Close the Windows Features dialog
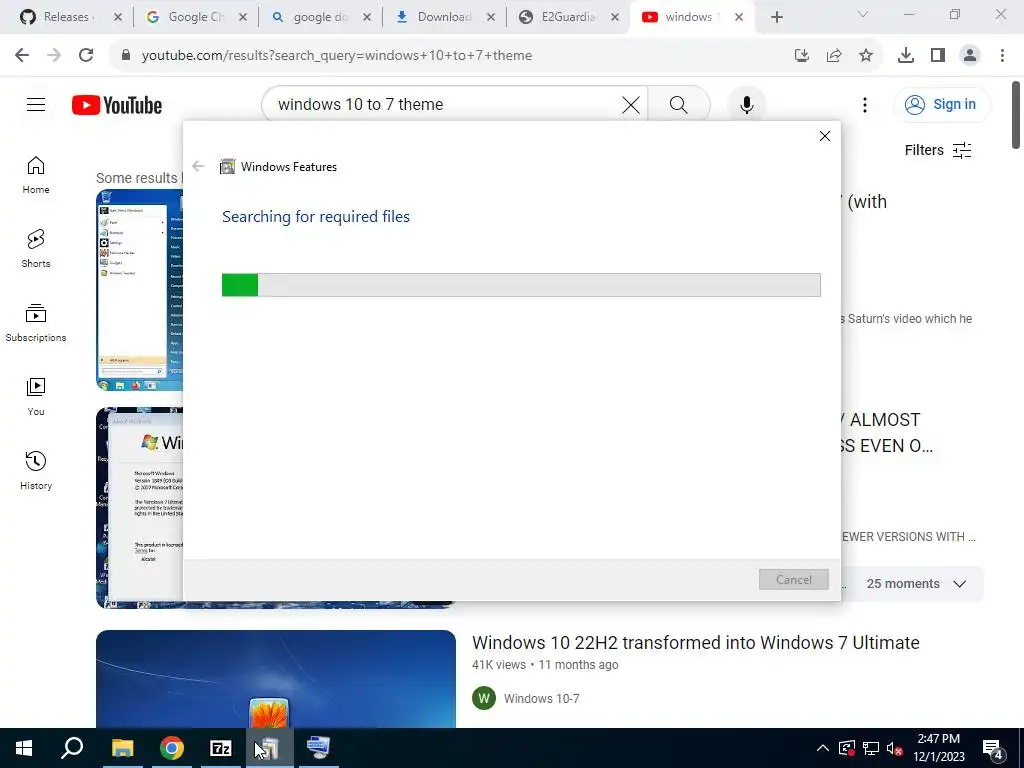This screenshot has height=768, width=1024. coord(825,136)
